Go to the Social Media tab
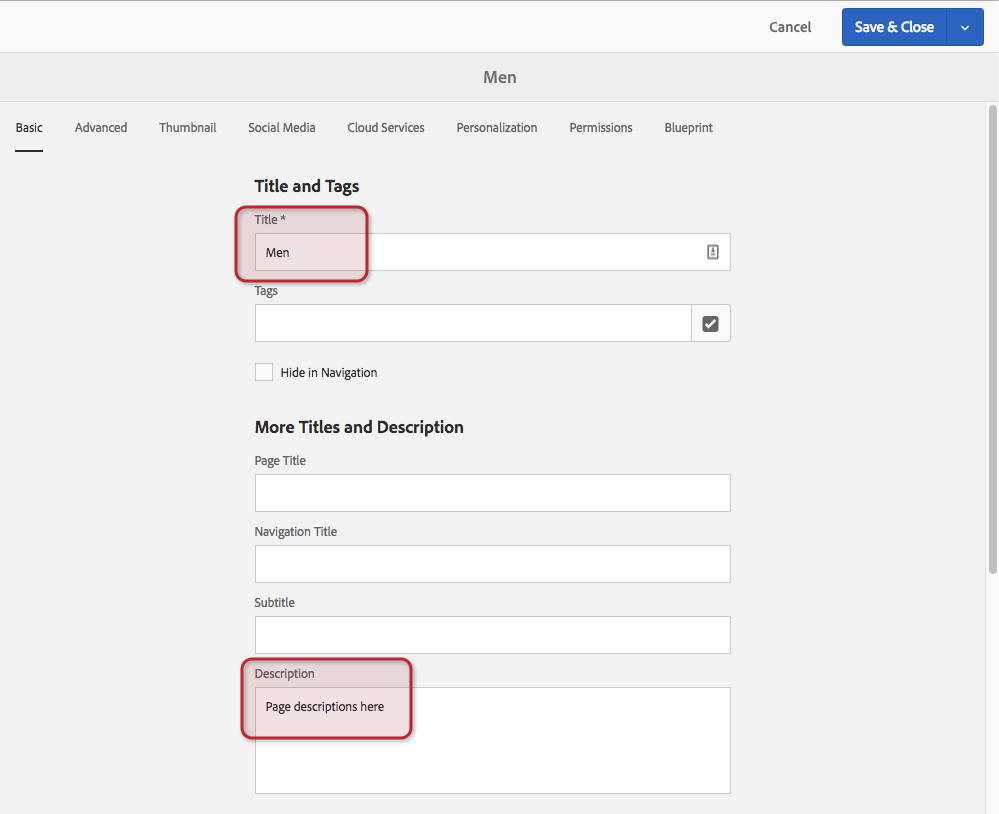The image size is (999, 814). pyautogui.click(x=282, y=128)
